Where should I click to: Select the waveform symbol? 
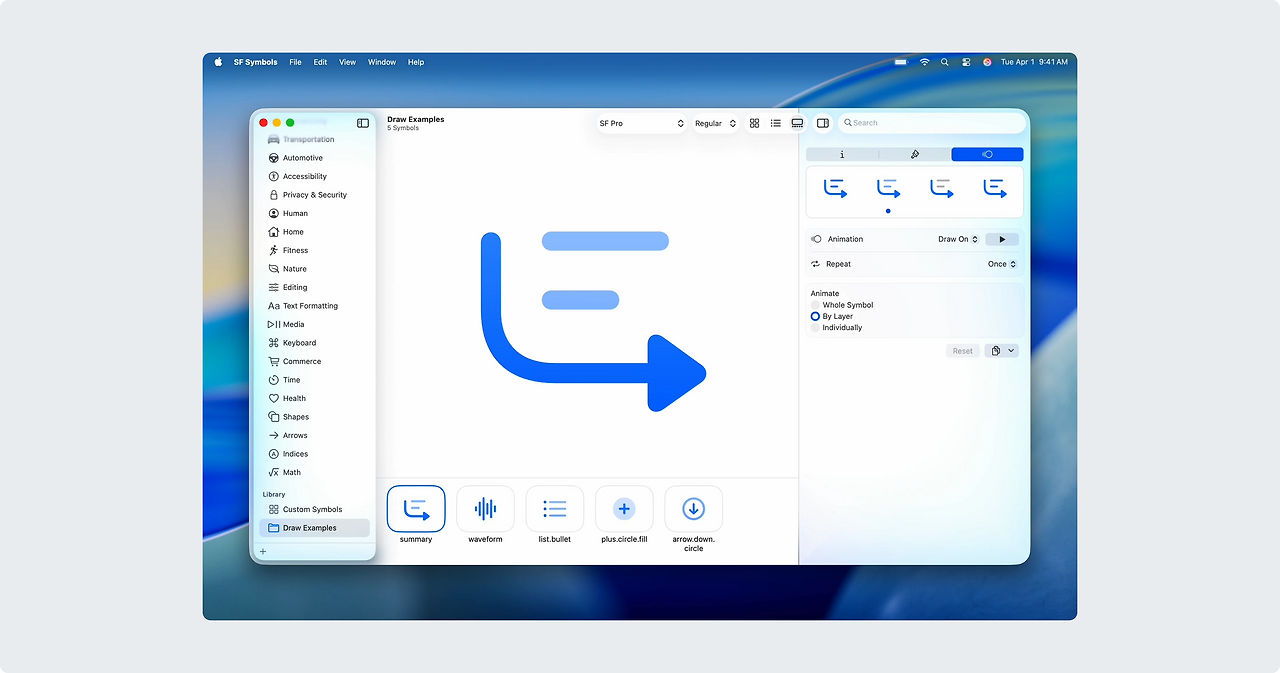click(485, 509)
